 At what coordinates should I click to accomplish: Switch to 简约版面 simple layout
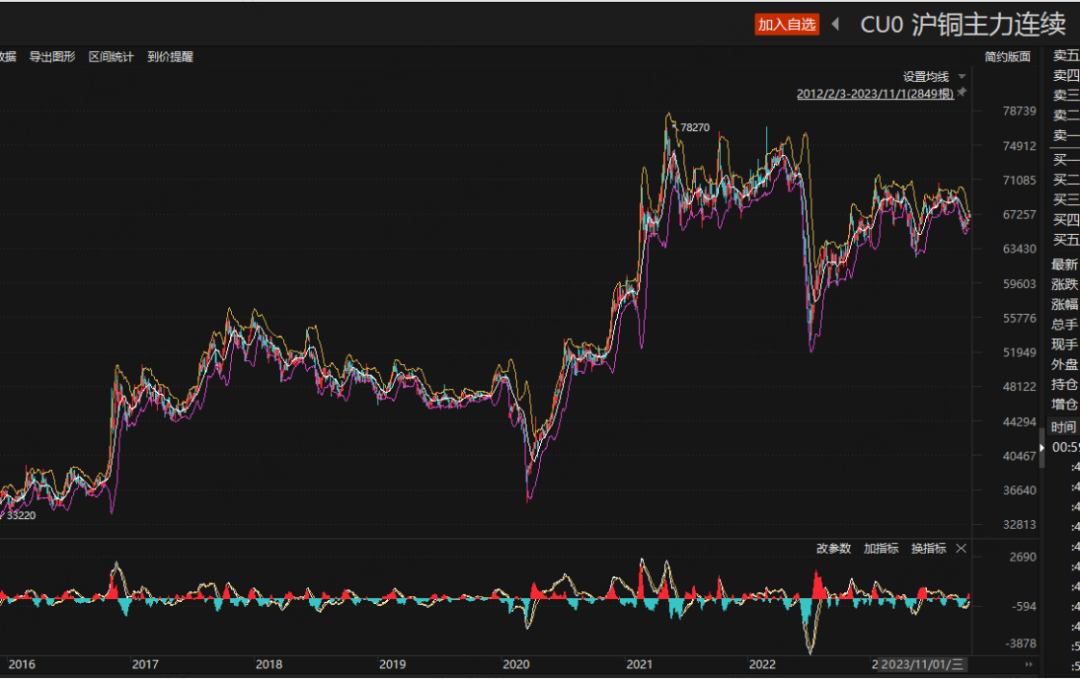pos(1006,57)
